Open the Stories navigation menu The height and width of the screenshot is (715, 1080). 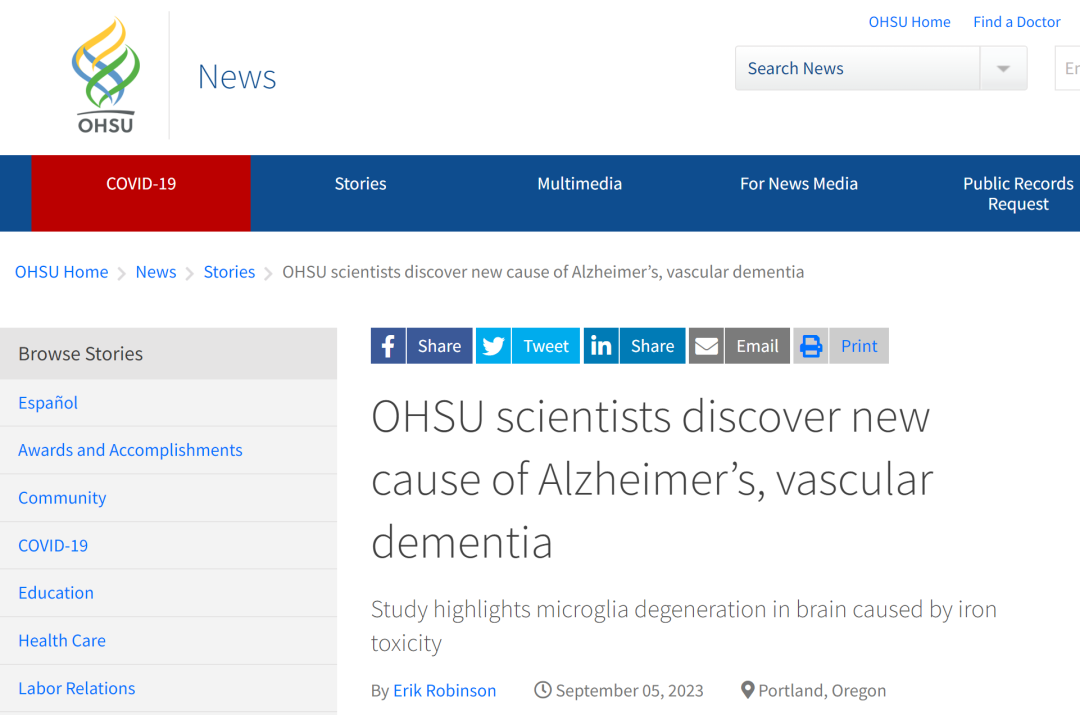[x=360, y=184]
